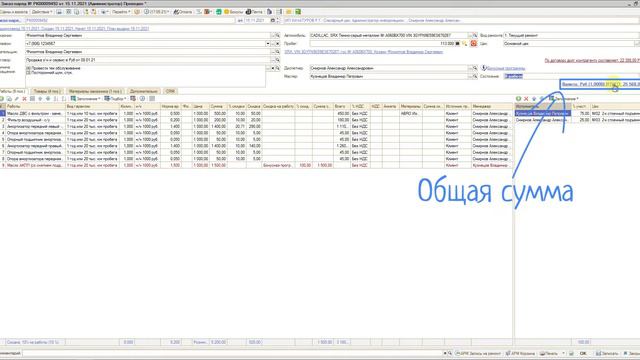Image resolution: width=640 pixels, height=360 pixels.
Task: Click the order date field 15.11.2021
Action: point(257,20)
